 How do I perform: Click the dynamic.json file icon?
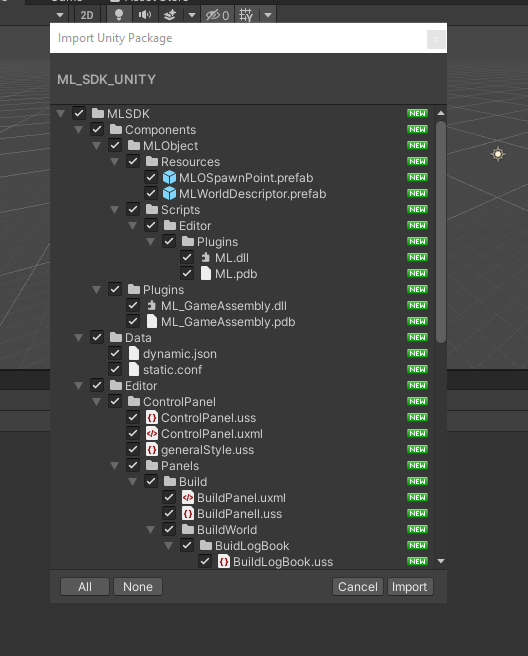[x=133, y=353]
